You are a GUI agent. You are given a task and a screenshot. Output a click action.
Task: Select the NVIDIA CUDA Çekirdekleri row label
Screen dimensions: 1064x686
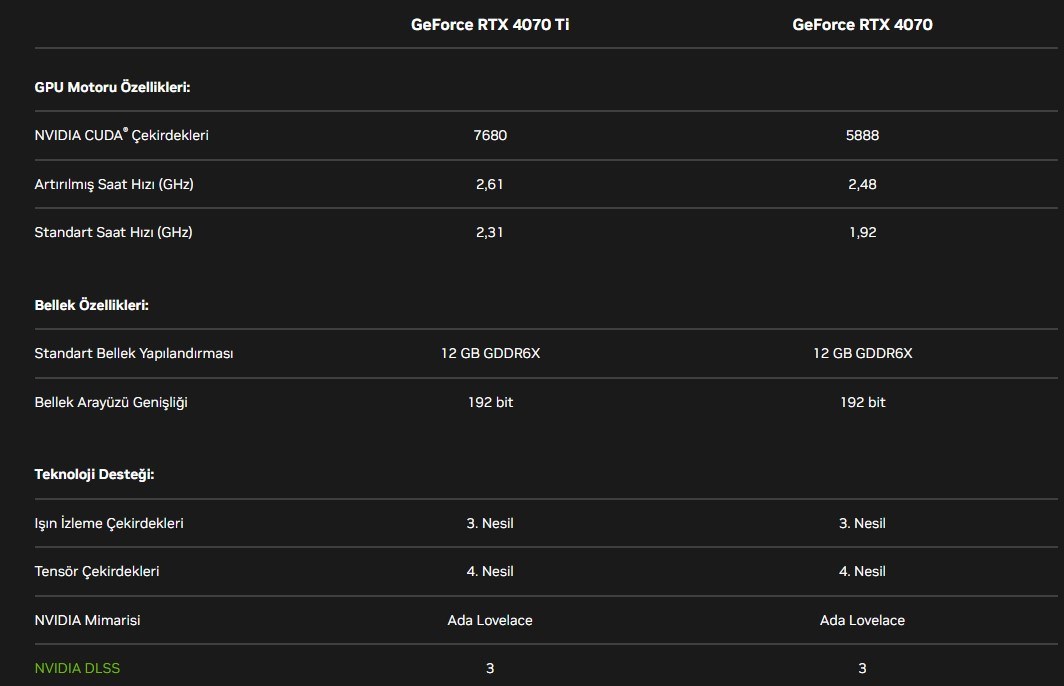(121, 135)
